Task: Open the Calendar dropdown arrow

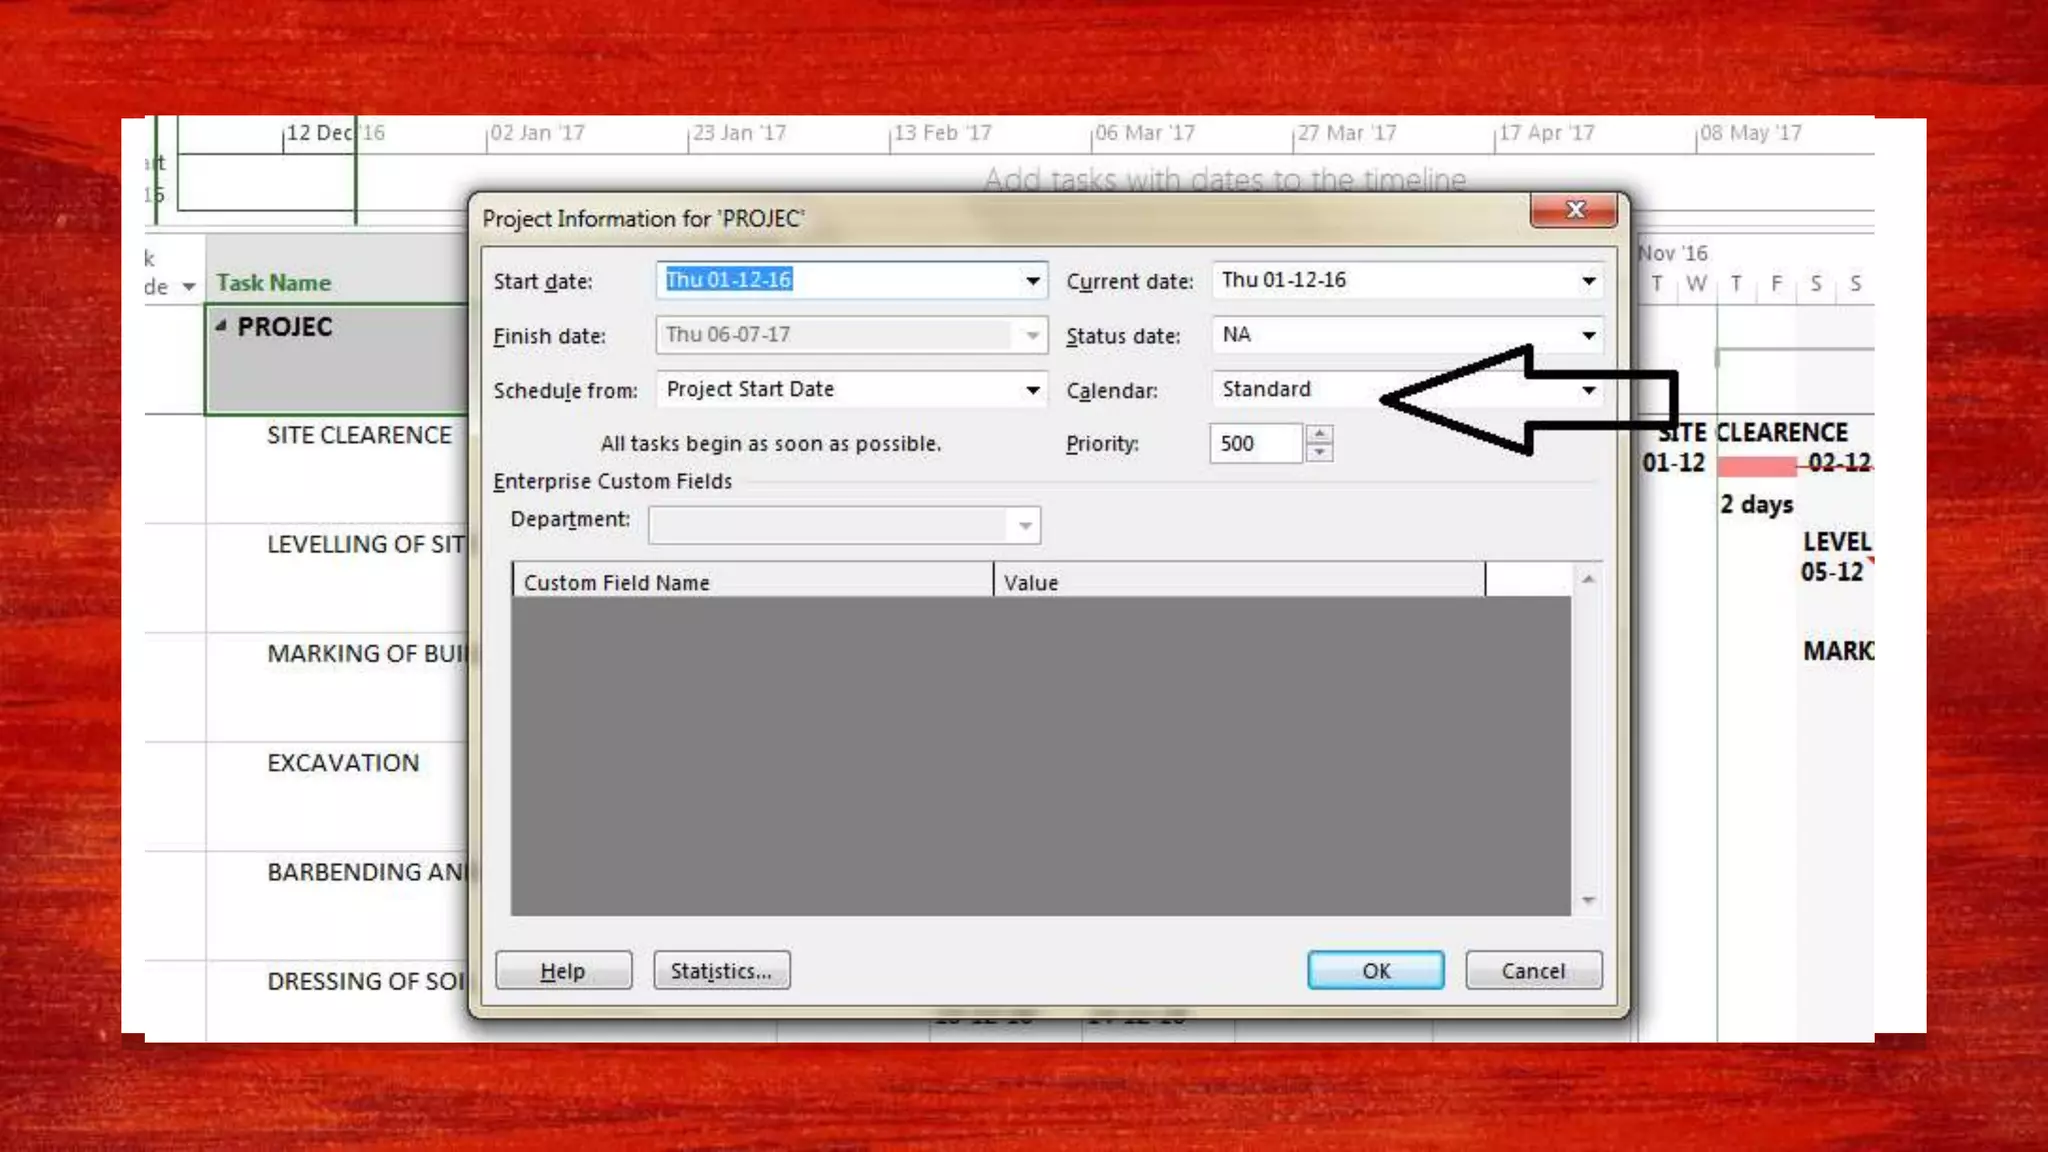Action: tap(1588, 390)
